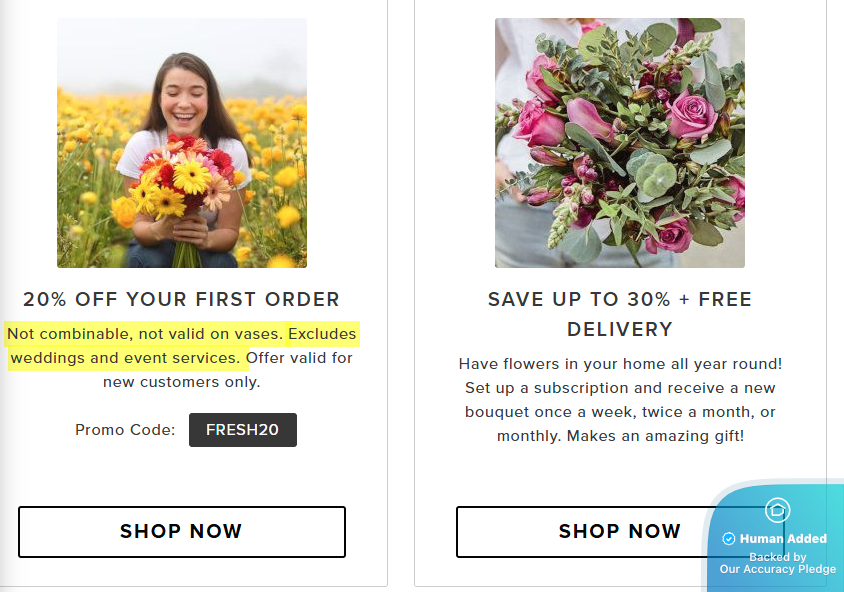844x592 pixels.
Task: Click the Promo Code label
Action: 125,430
